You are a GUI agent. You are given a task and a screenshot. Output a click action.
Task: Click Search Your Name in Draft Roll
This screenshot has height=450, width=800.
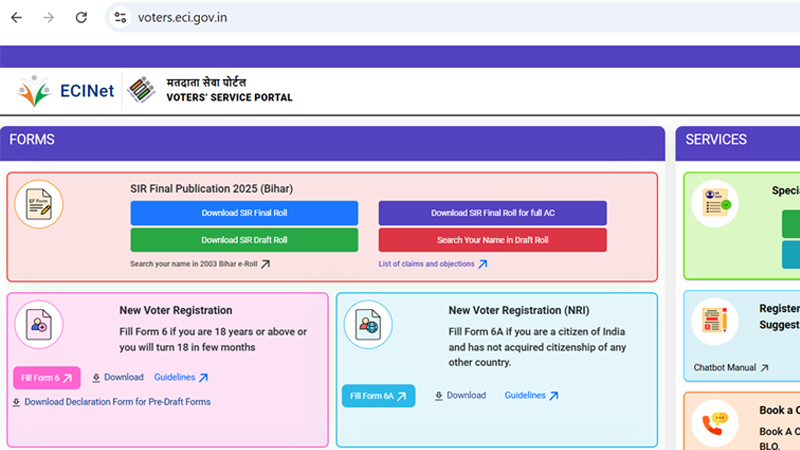(492, 240)
